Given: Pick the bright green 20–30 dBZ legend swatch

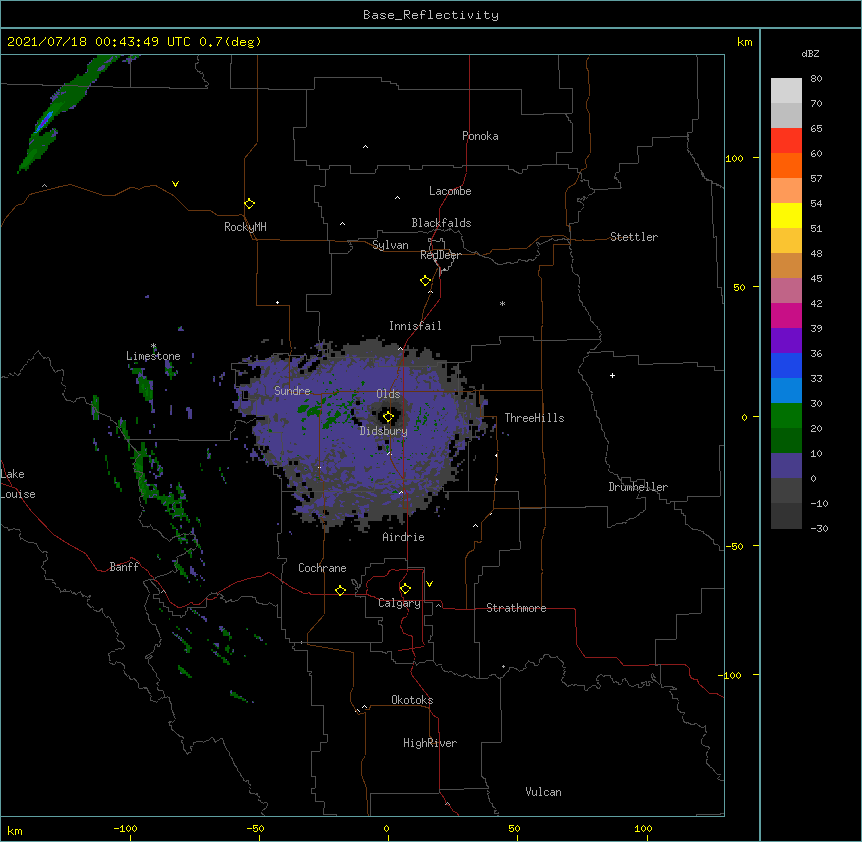Looking at the screenshot, I should click(786, 416).
